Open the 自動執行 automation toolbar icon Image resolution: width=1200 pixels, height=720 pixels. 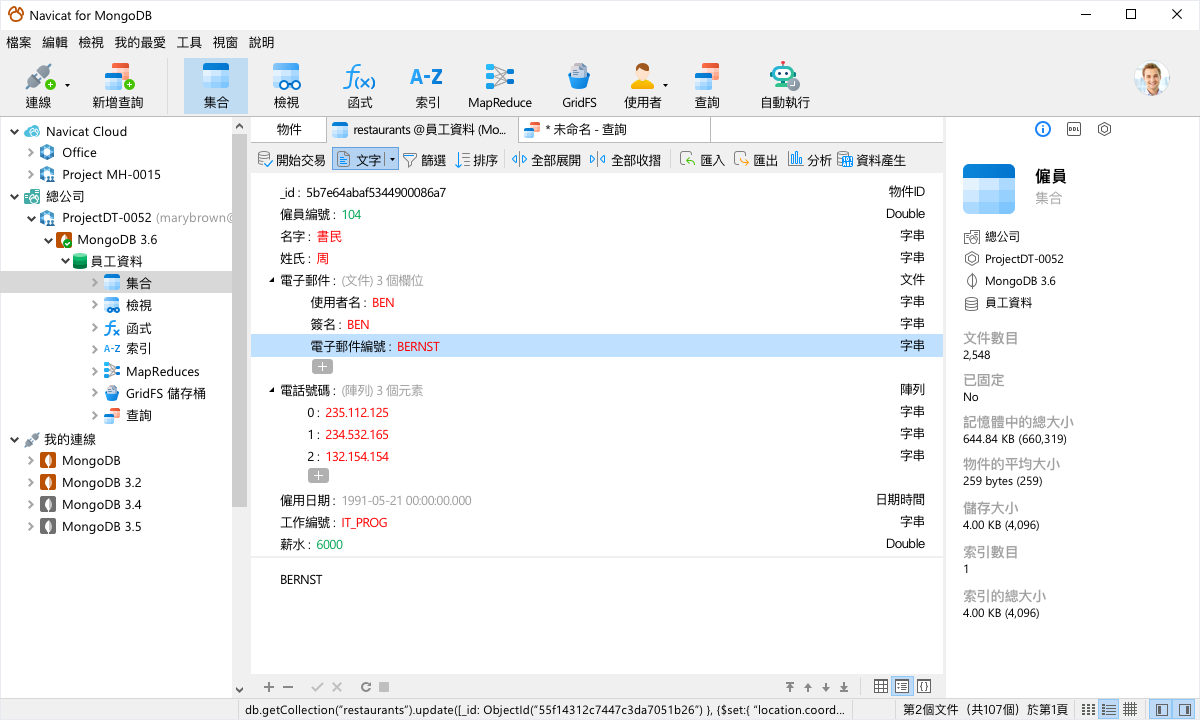[x=785, y=86]
